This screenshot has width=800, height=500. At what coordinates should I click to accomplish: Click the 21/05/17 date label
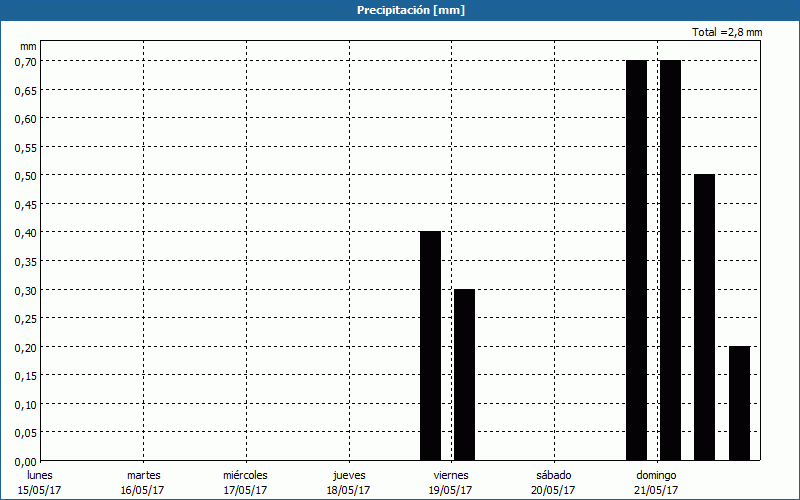point(655,490)
